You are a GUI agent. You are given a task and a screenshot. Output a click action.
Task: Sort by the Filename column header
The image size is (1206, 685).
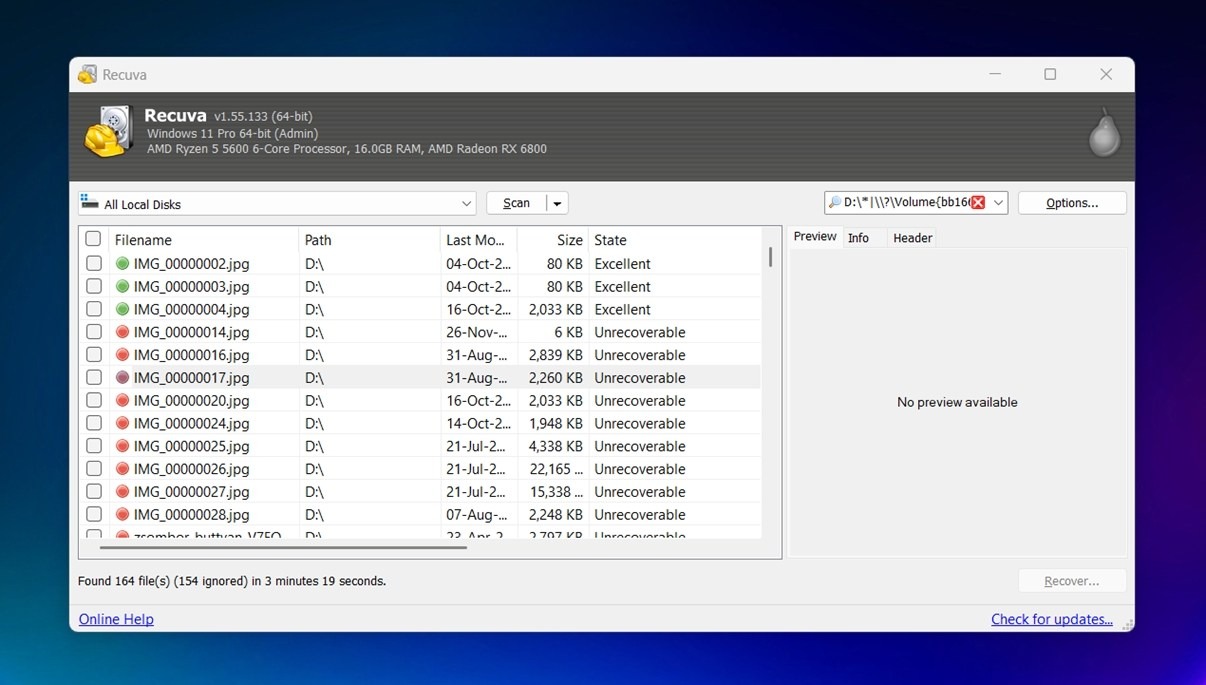click(204, 240)
